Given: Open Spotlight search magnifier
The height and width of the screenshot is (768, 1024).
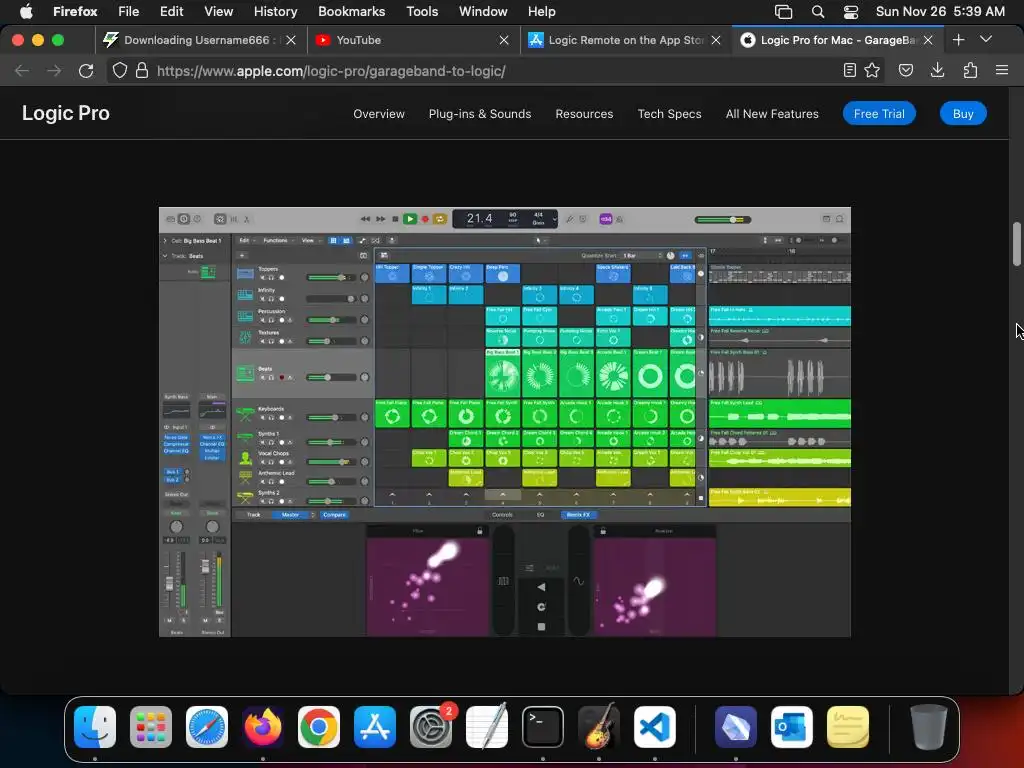Looking at the screenshot, I should [818, 11].
